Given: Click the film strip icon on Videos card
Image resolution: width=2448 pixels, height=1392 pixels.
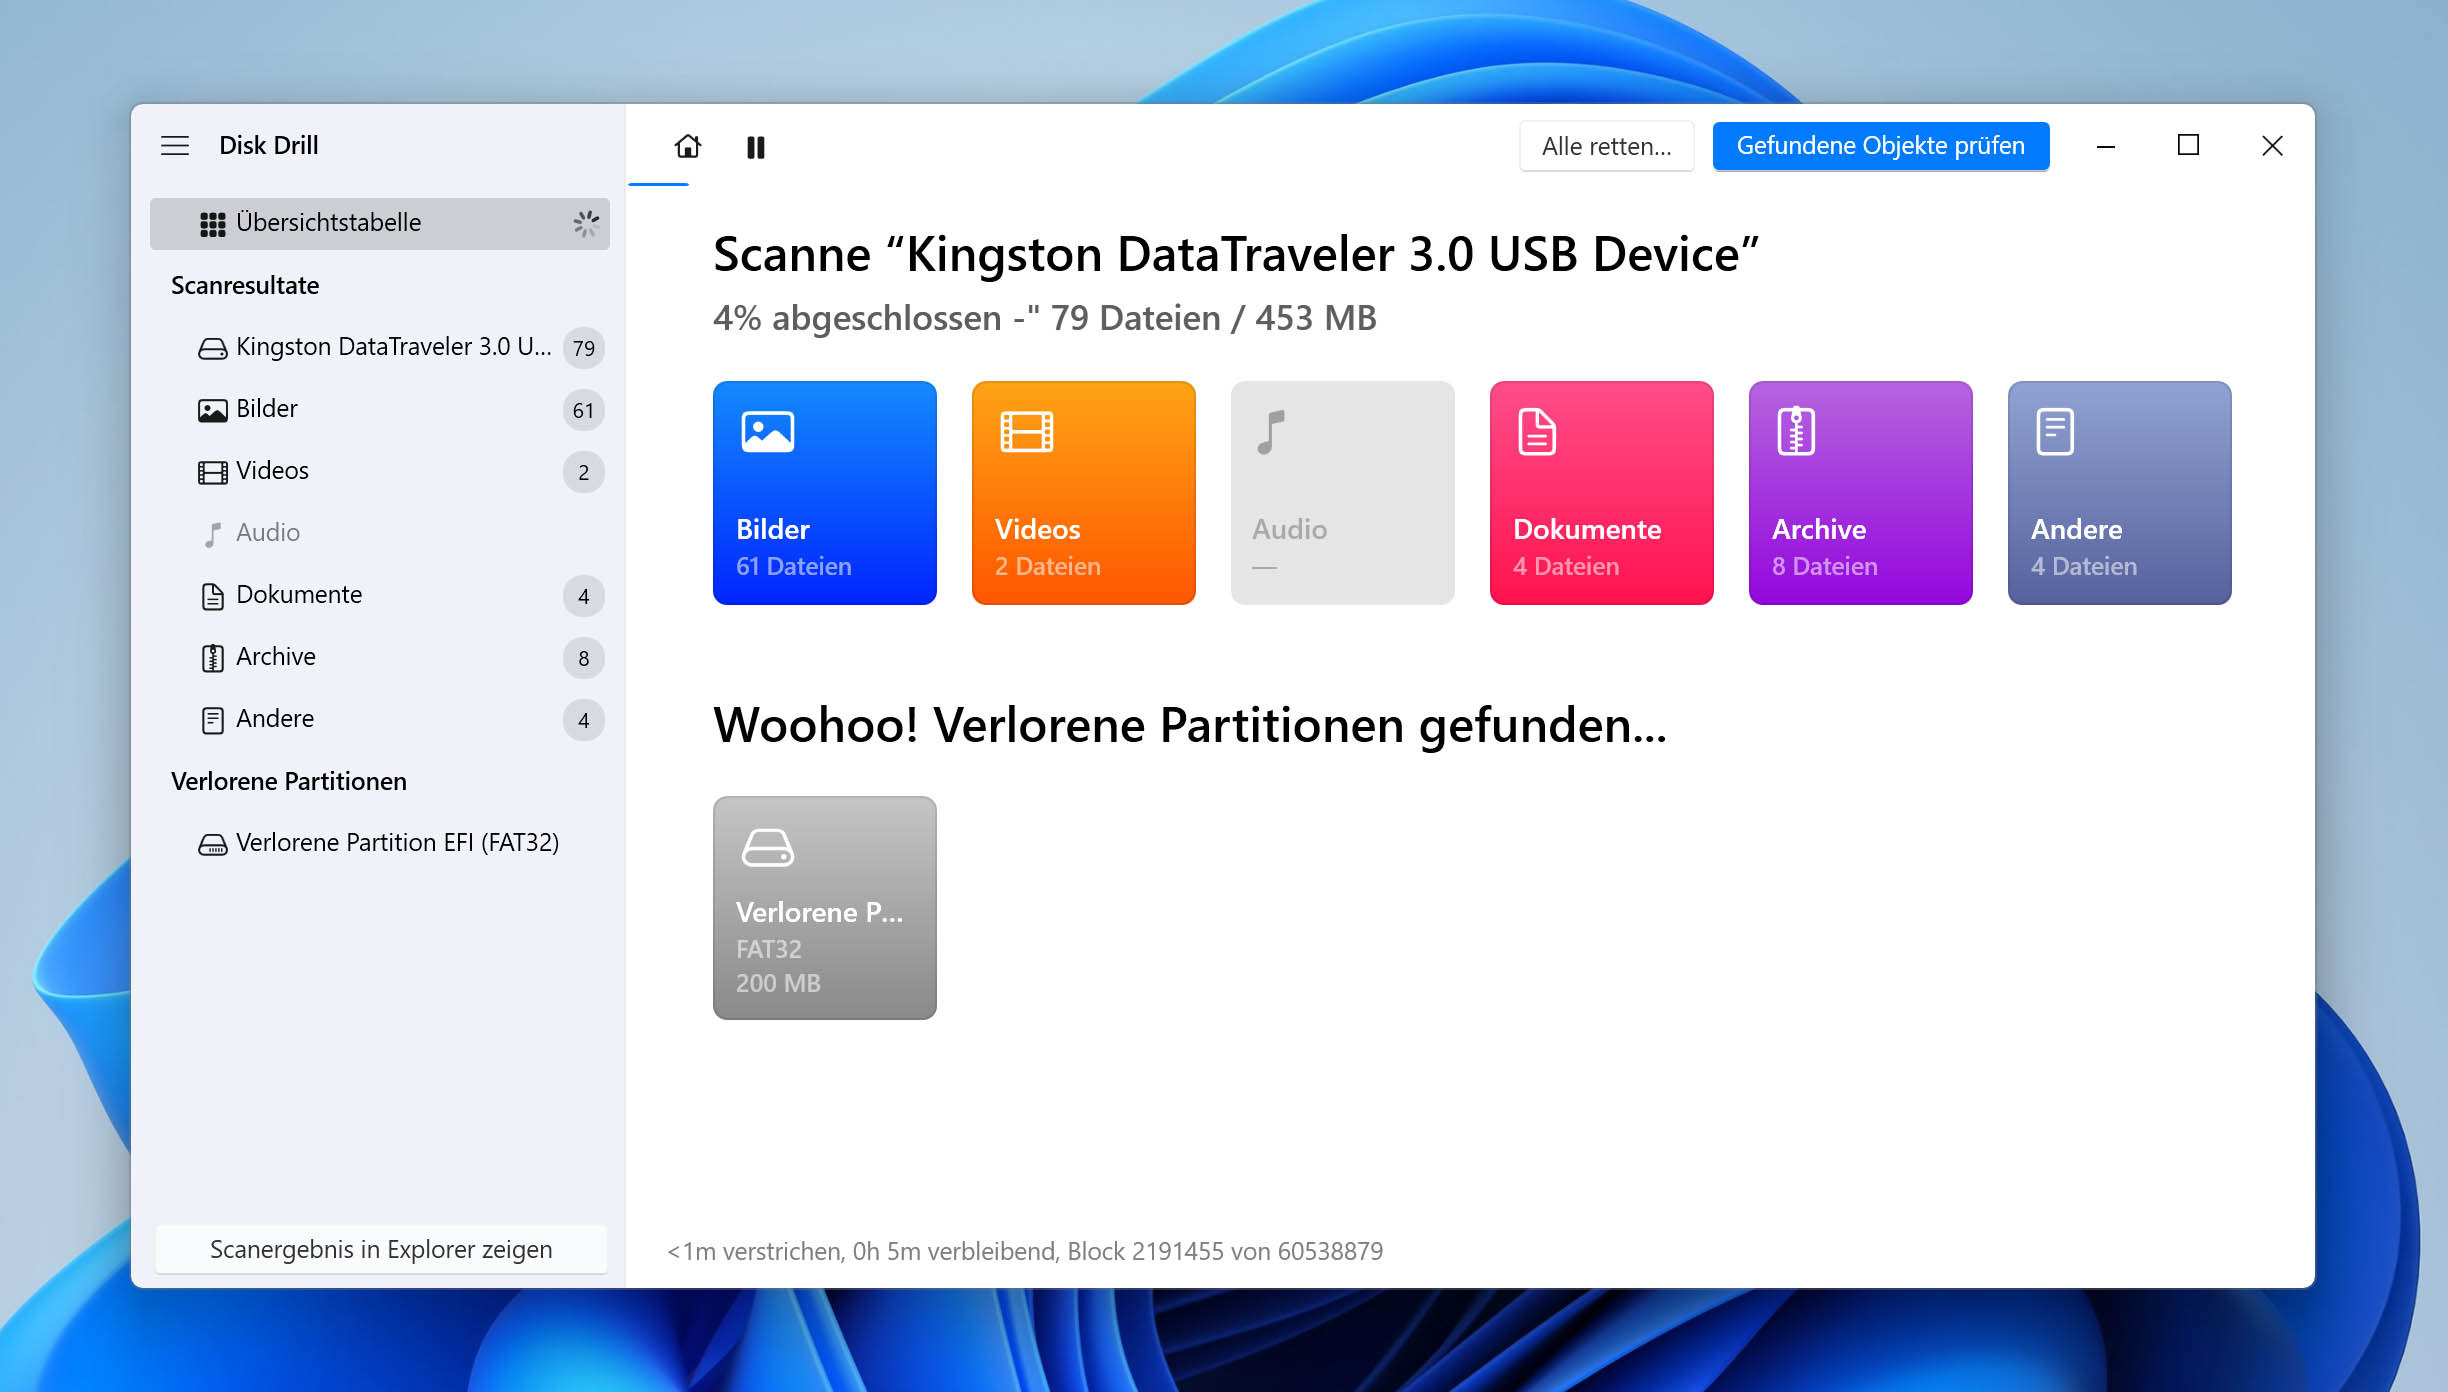Looking at the screenshot, I should coord(1027,432).
